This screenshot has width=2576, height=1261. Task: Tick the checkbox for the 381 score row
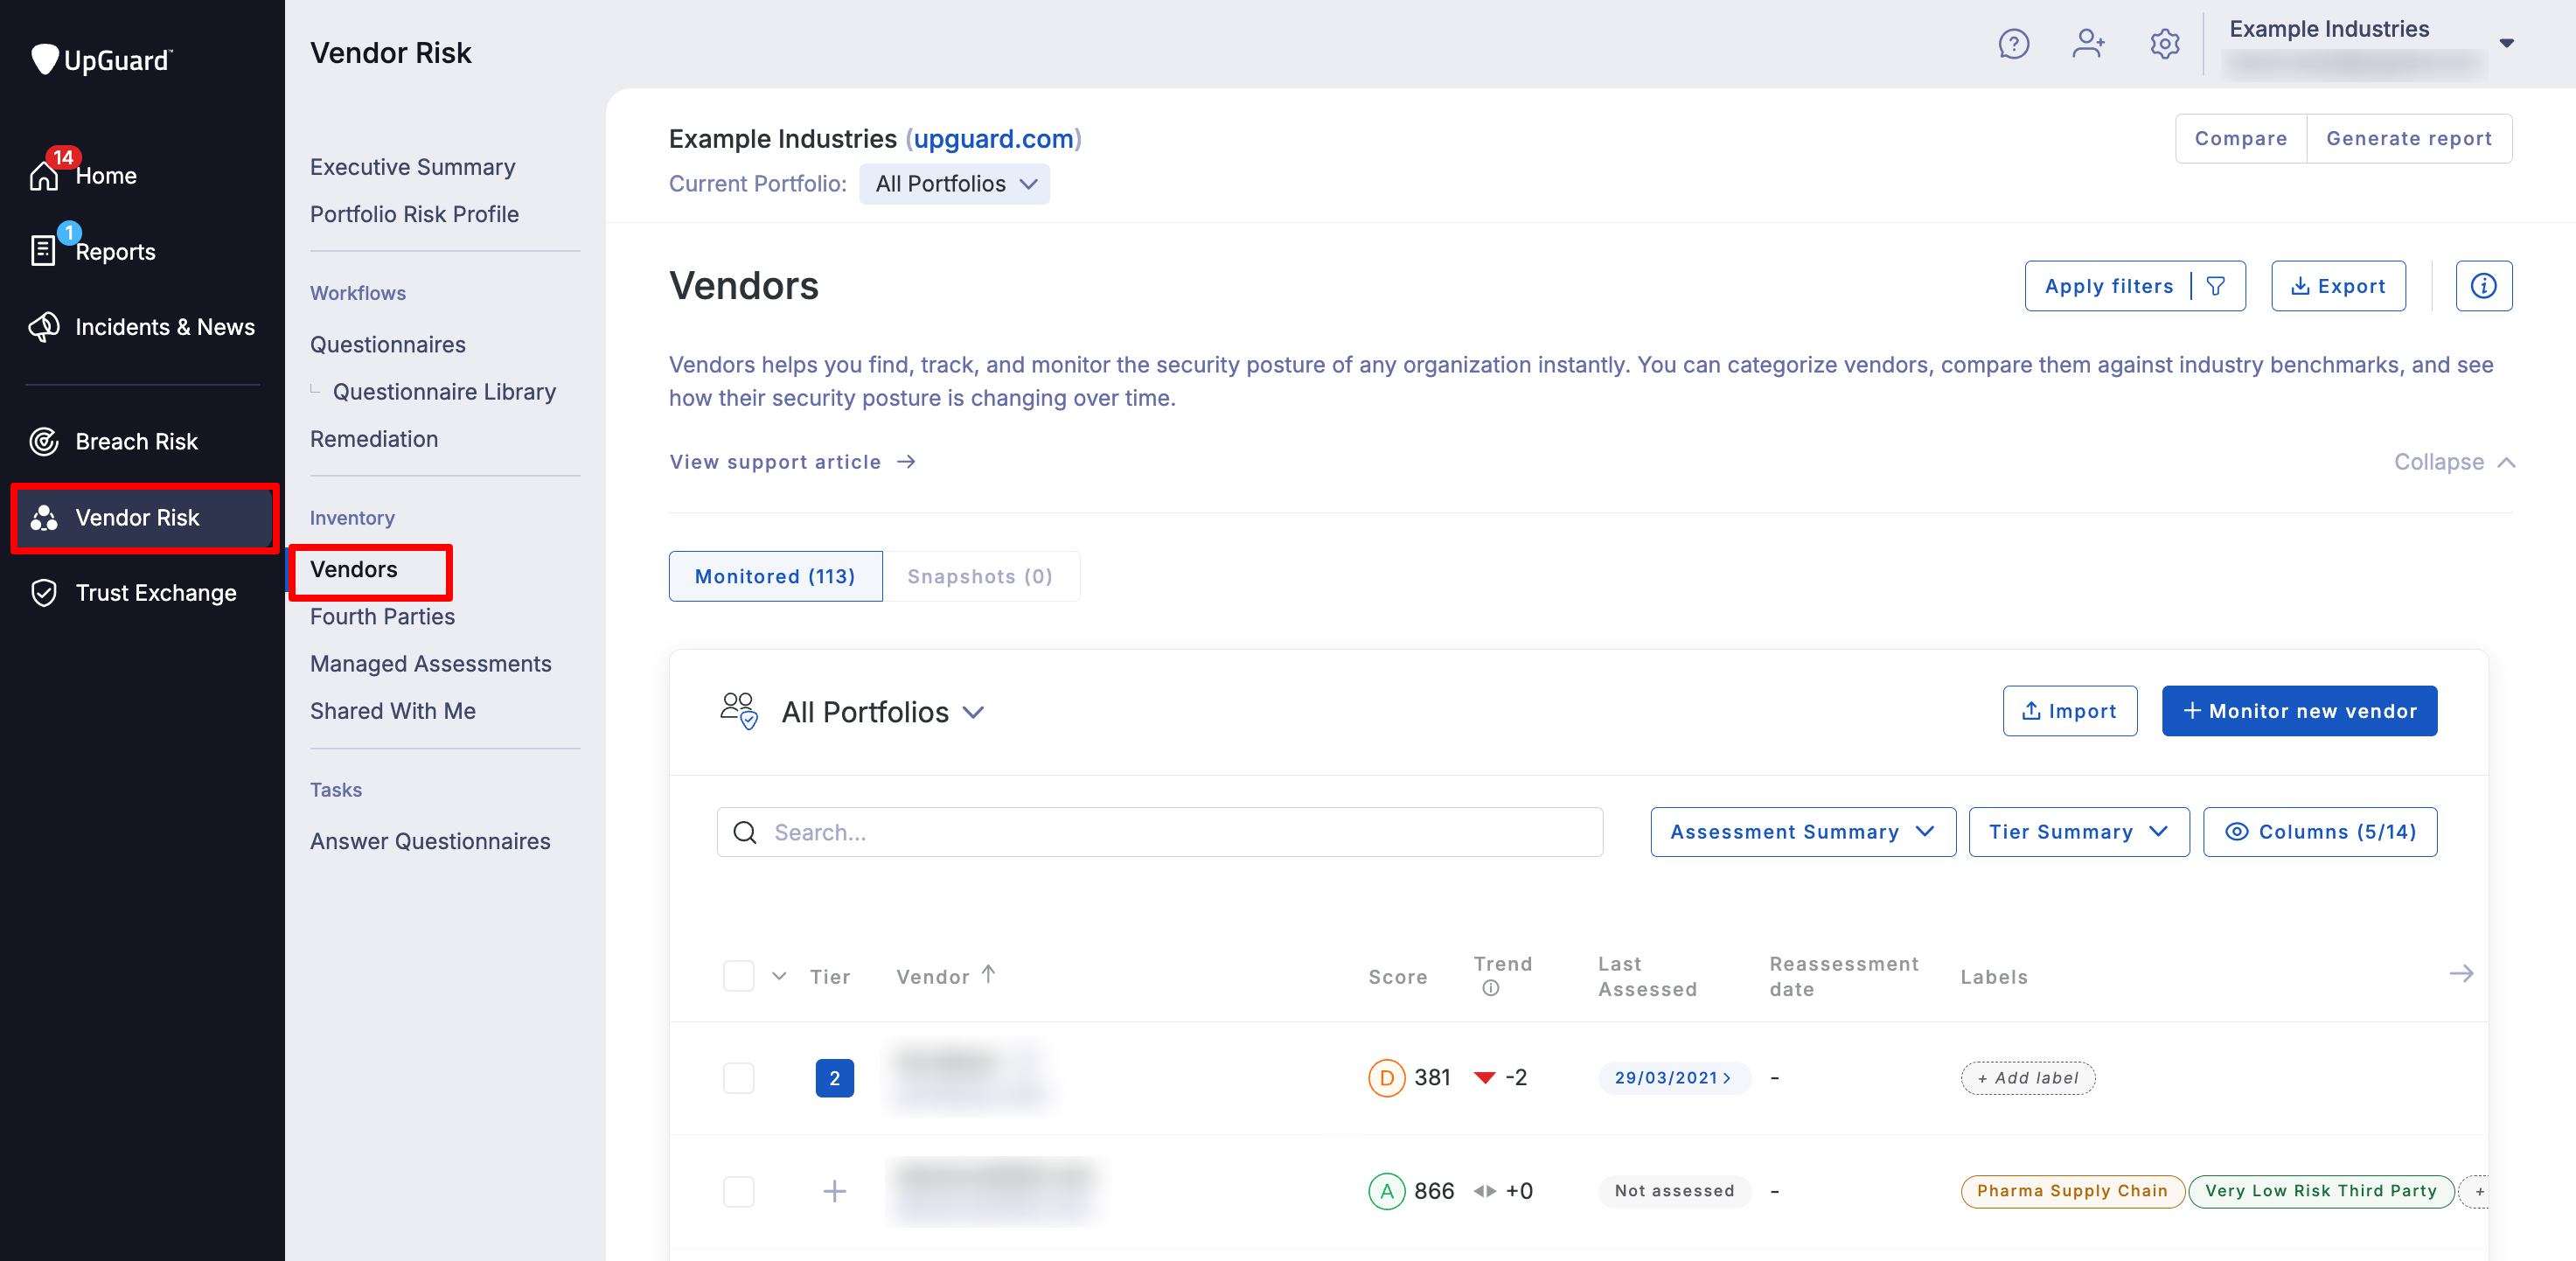pyautogui.click(x=738, y=1078)
